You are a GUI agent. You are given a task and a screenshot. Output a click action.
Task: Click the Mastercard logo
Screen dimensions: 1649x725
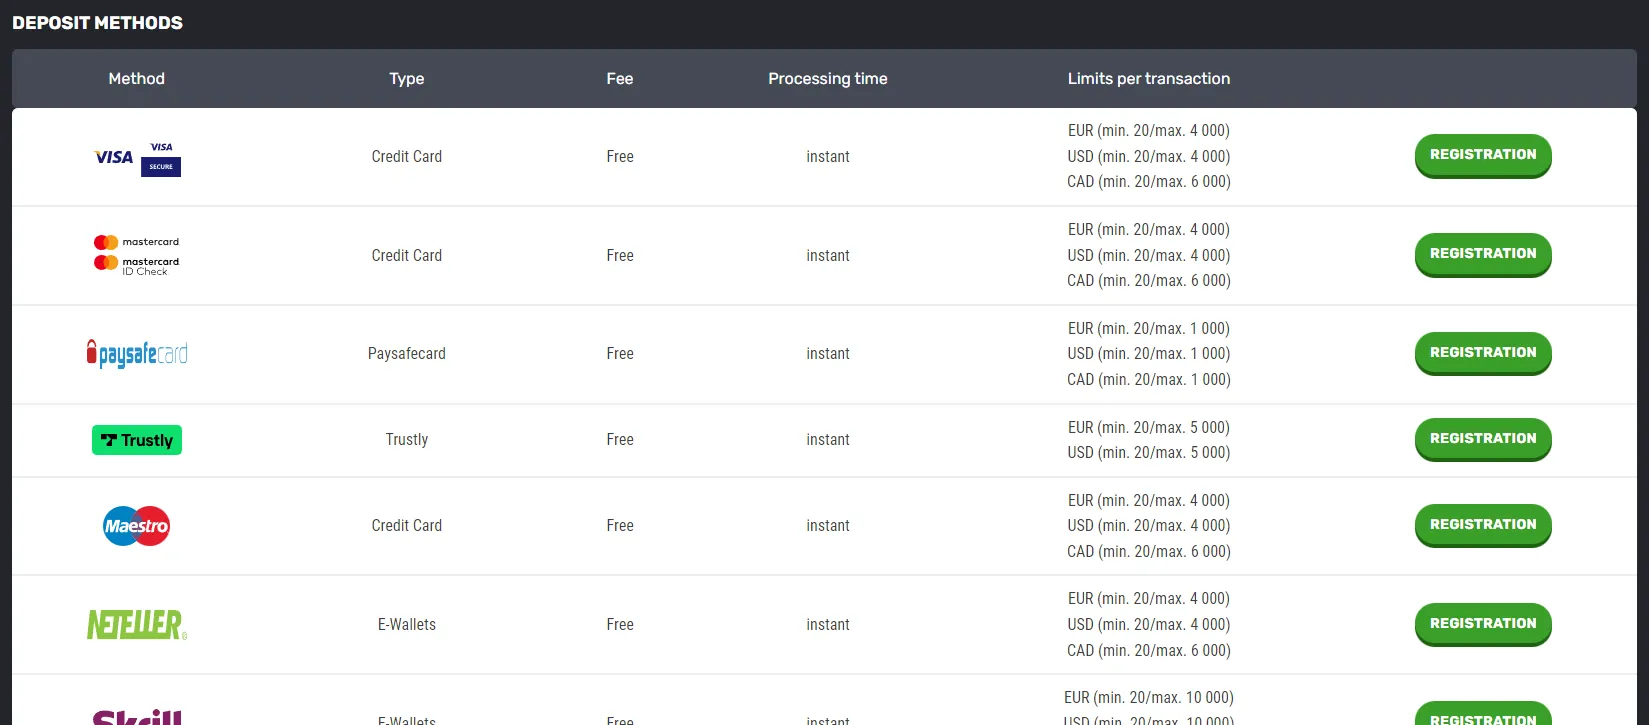(x=136, y=242)
